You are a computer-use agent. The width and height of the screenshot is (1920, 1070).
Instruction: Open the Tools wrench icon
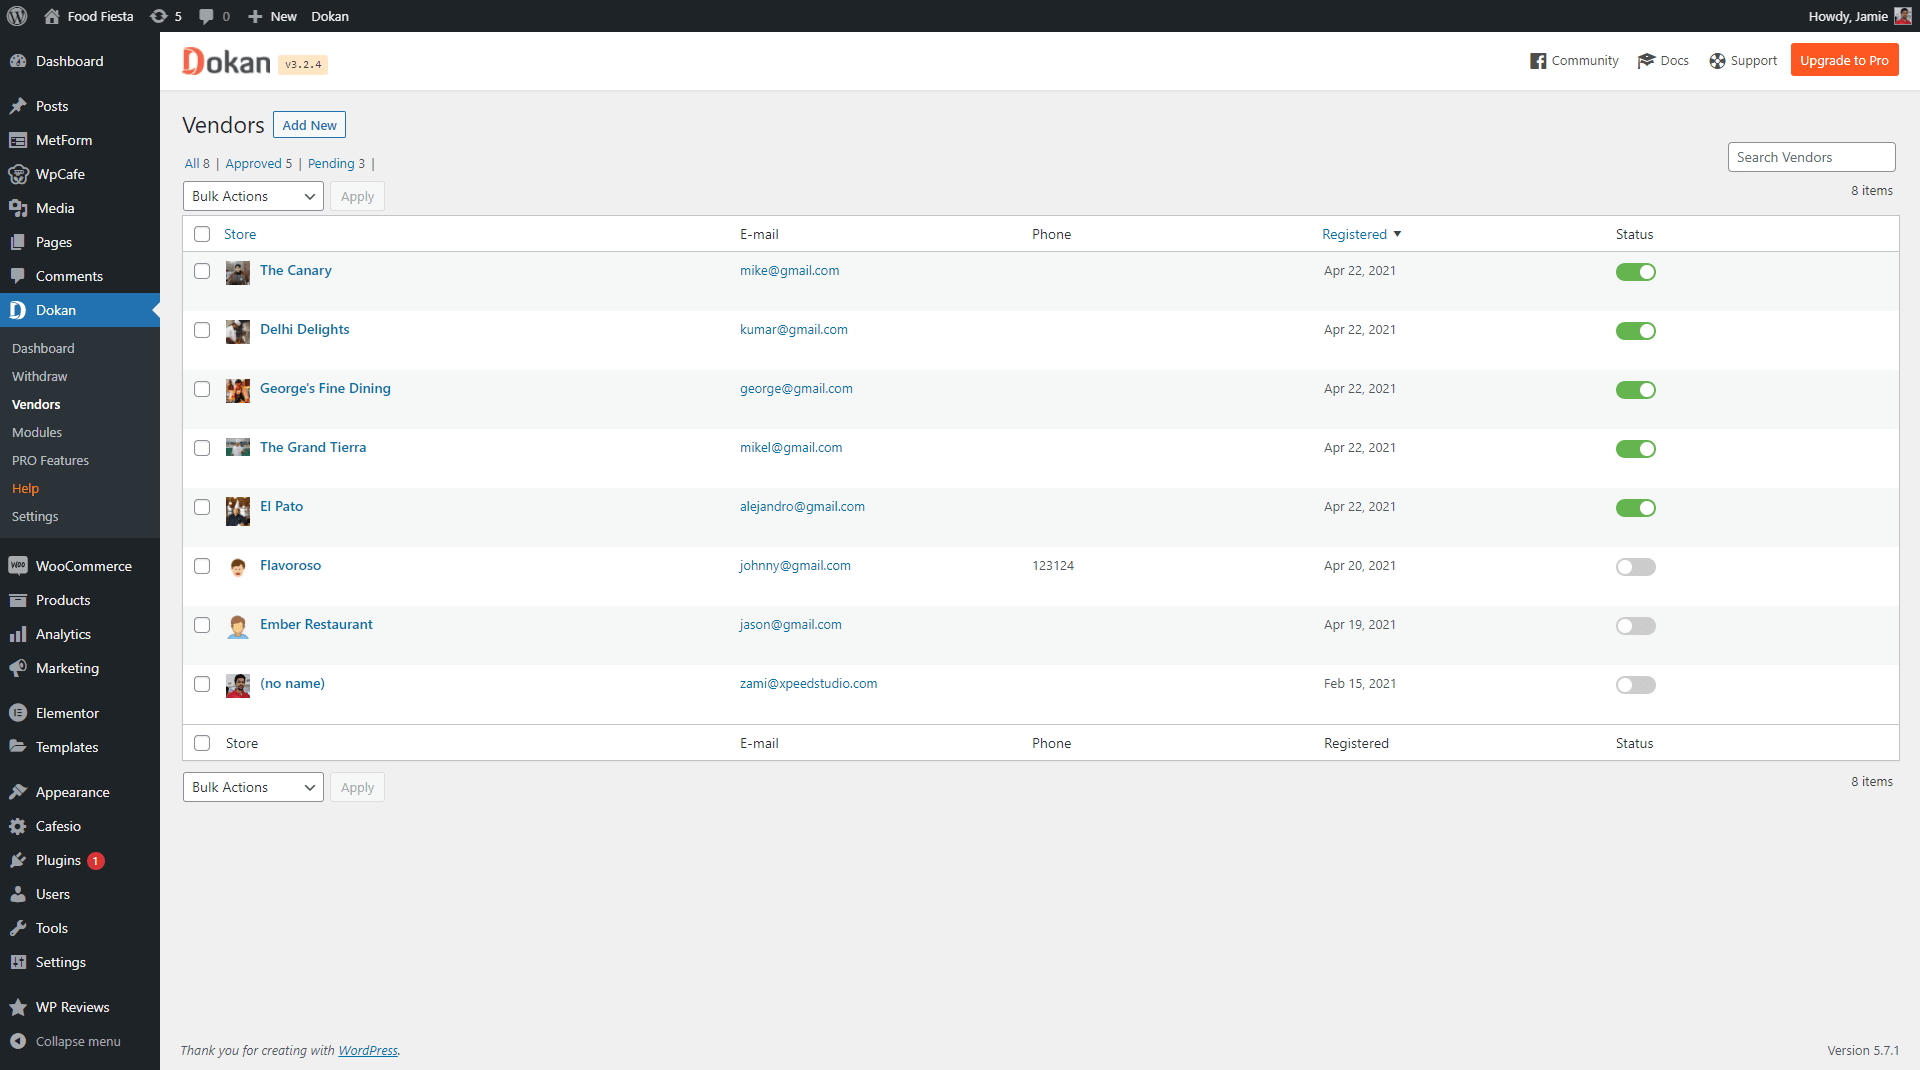click(x=18, y=928)
